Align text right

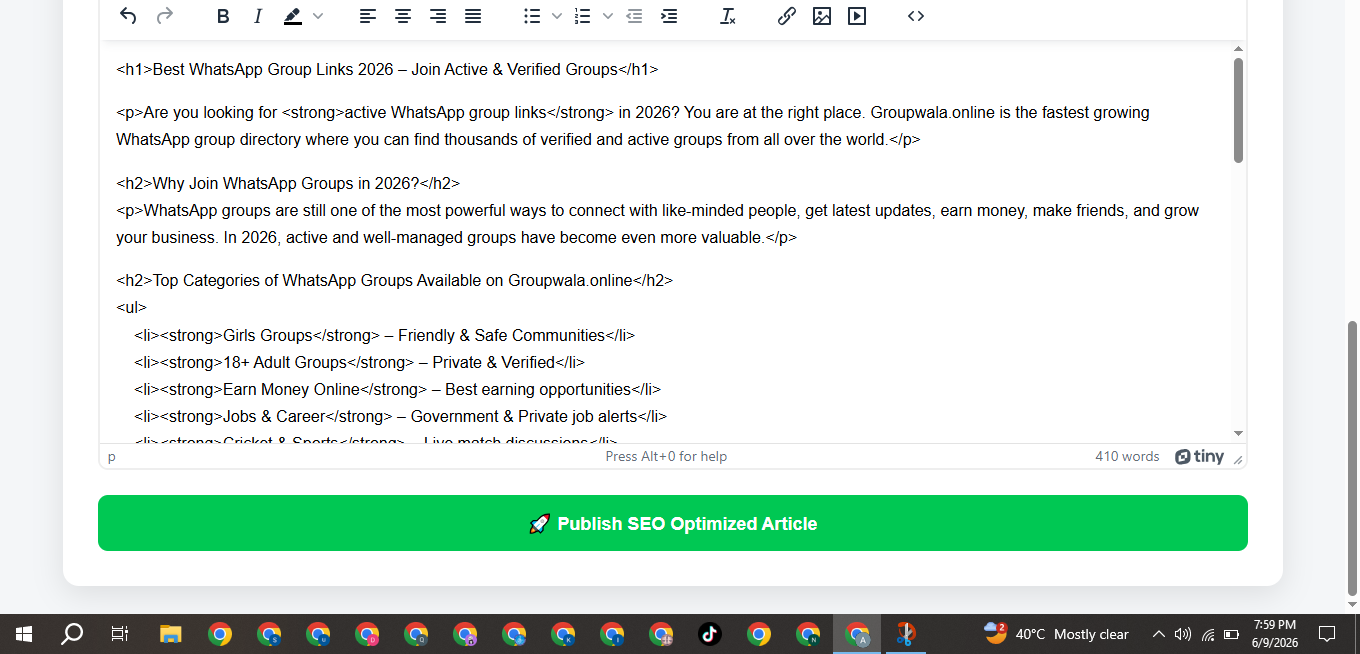point(438,16)
